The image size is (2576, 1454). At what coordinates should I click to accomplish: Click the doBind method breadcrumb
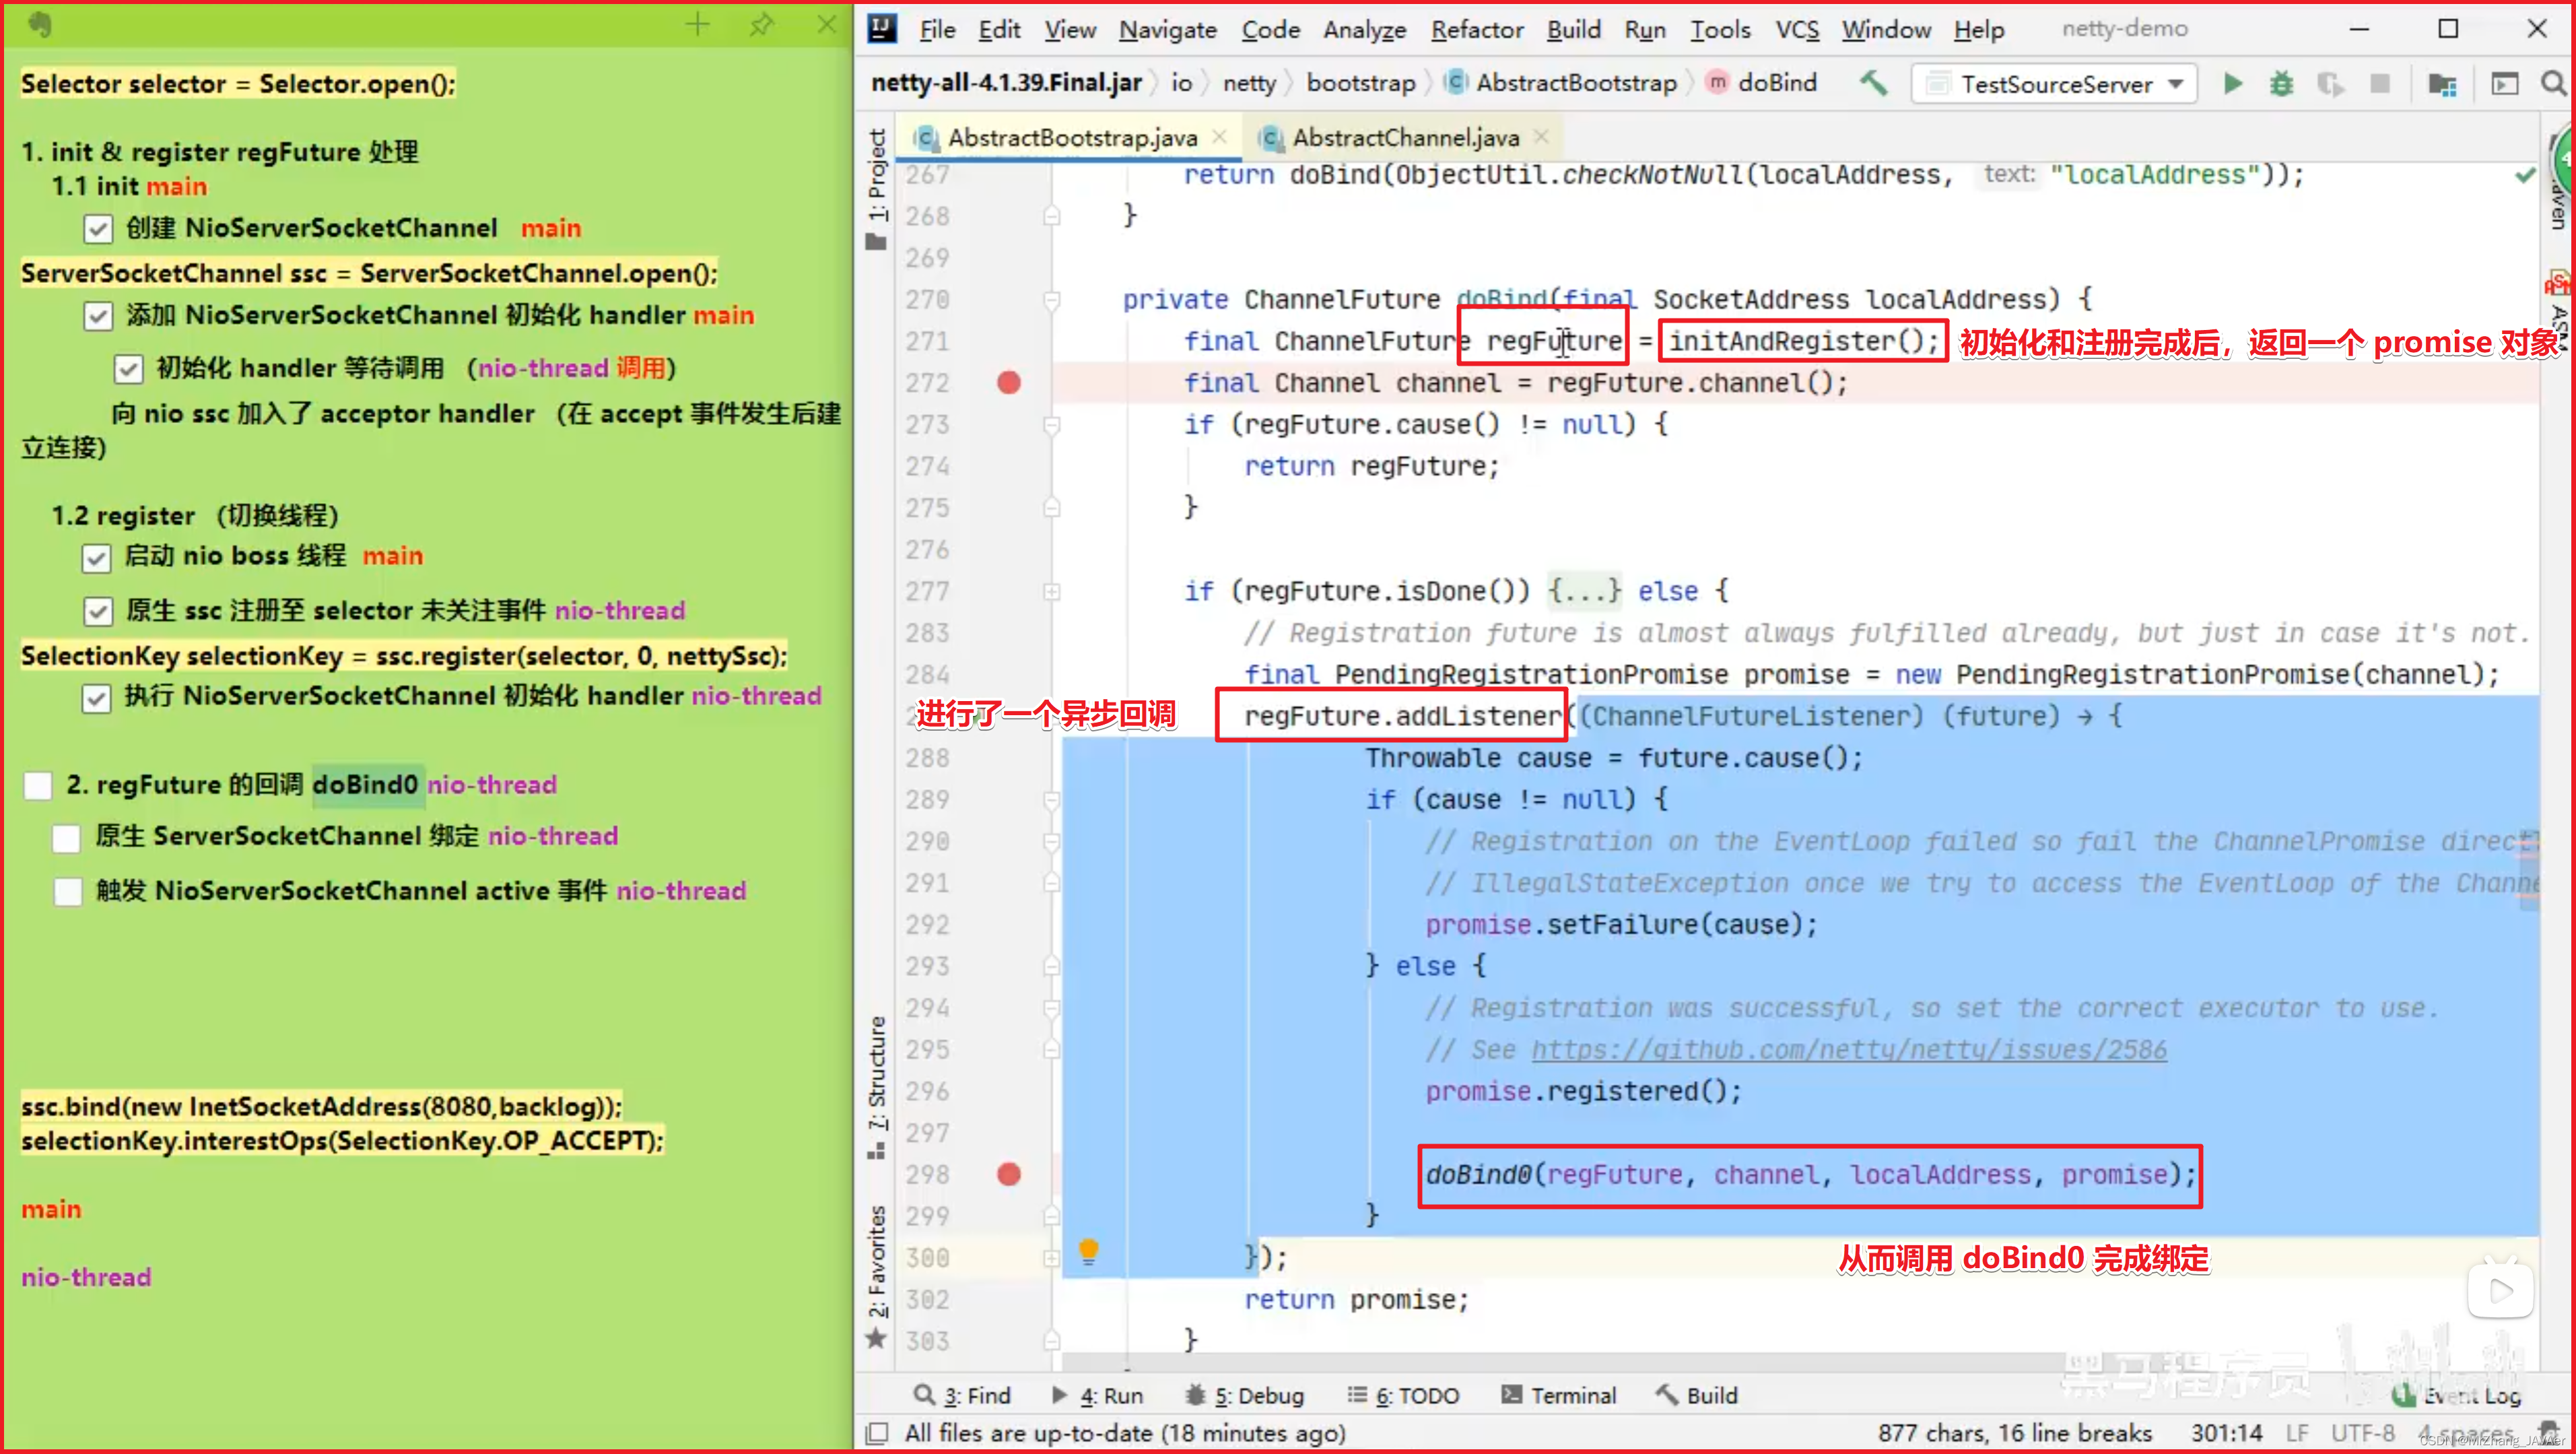[1762, 83]
